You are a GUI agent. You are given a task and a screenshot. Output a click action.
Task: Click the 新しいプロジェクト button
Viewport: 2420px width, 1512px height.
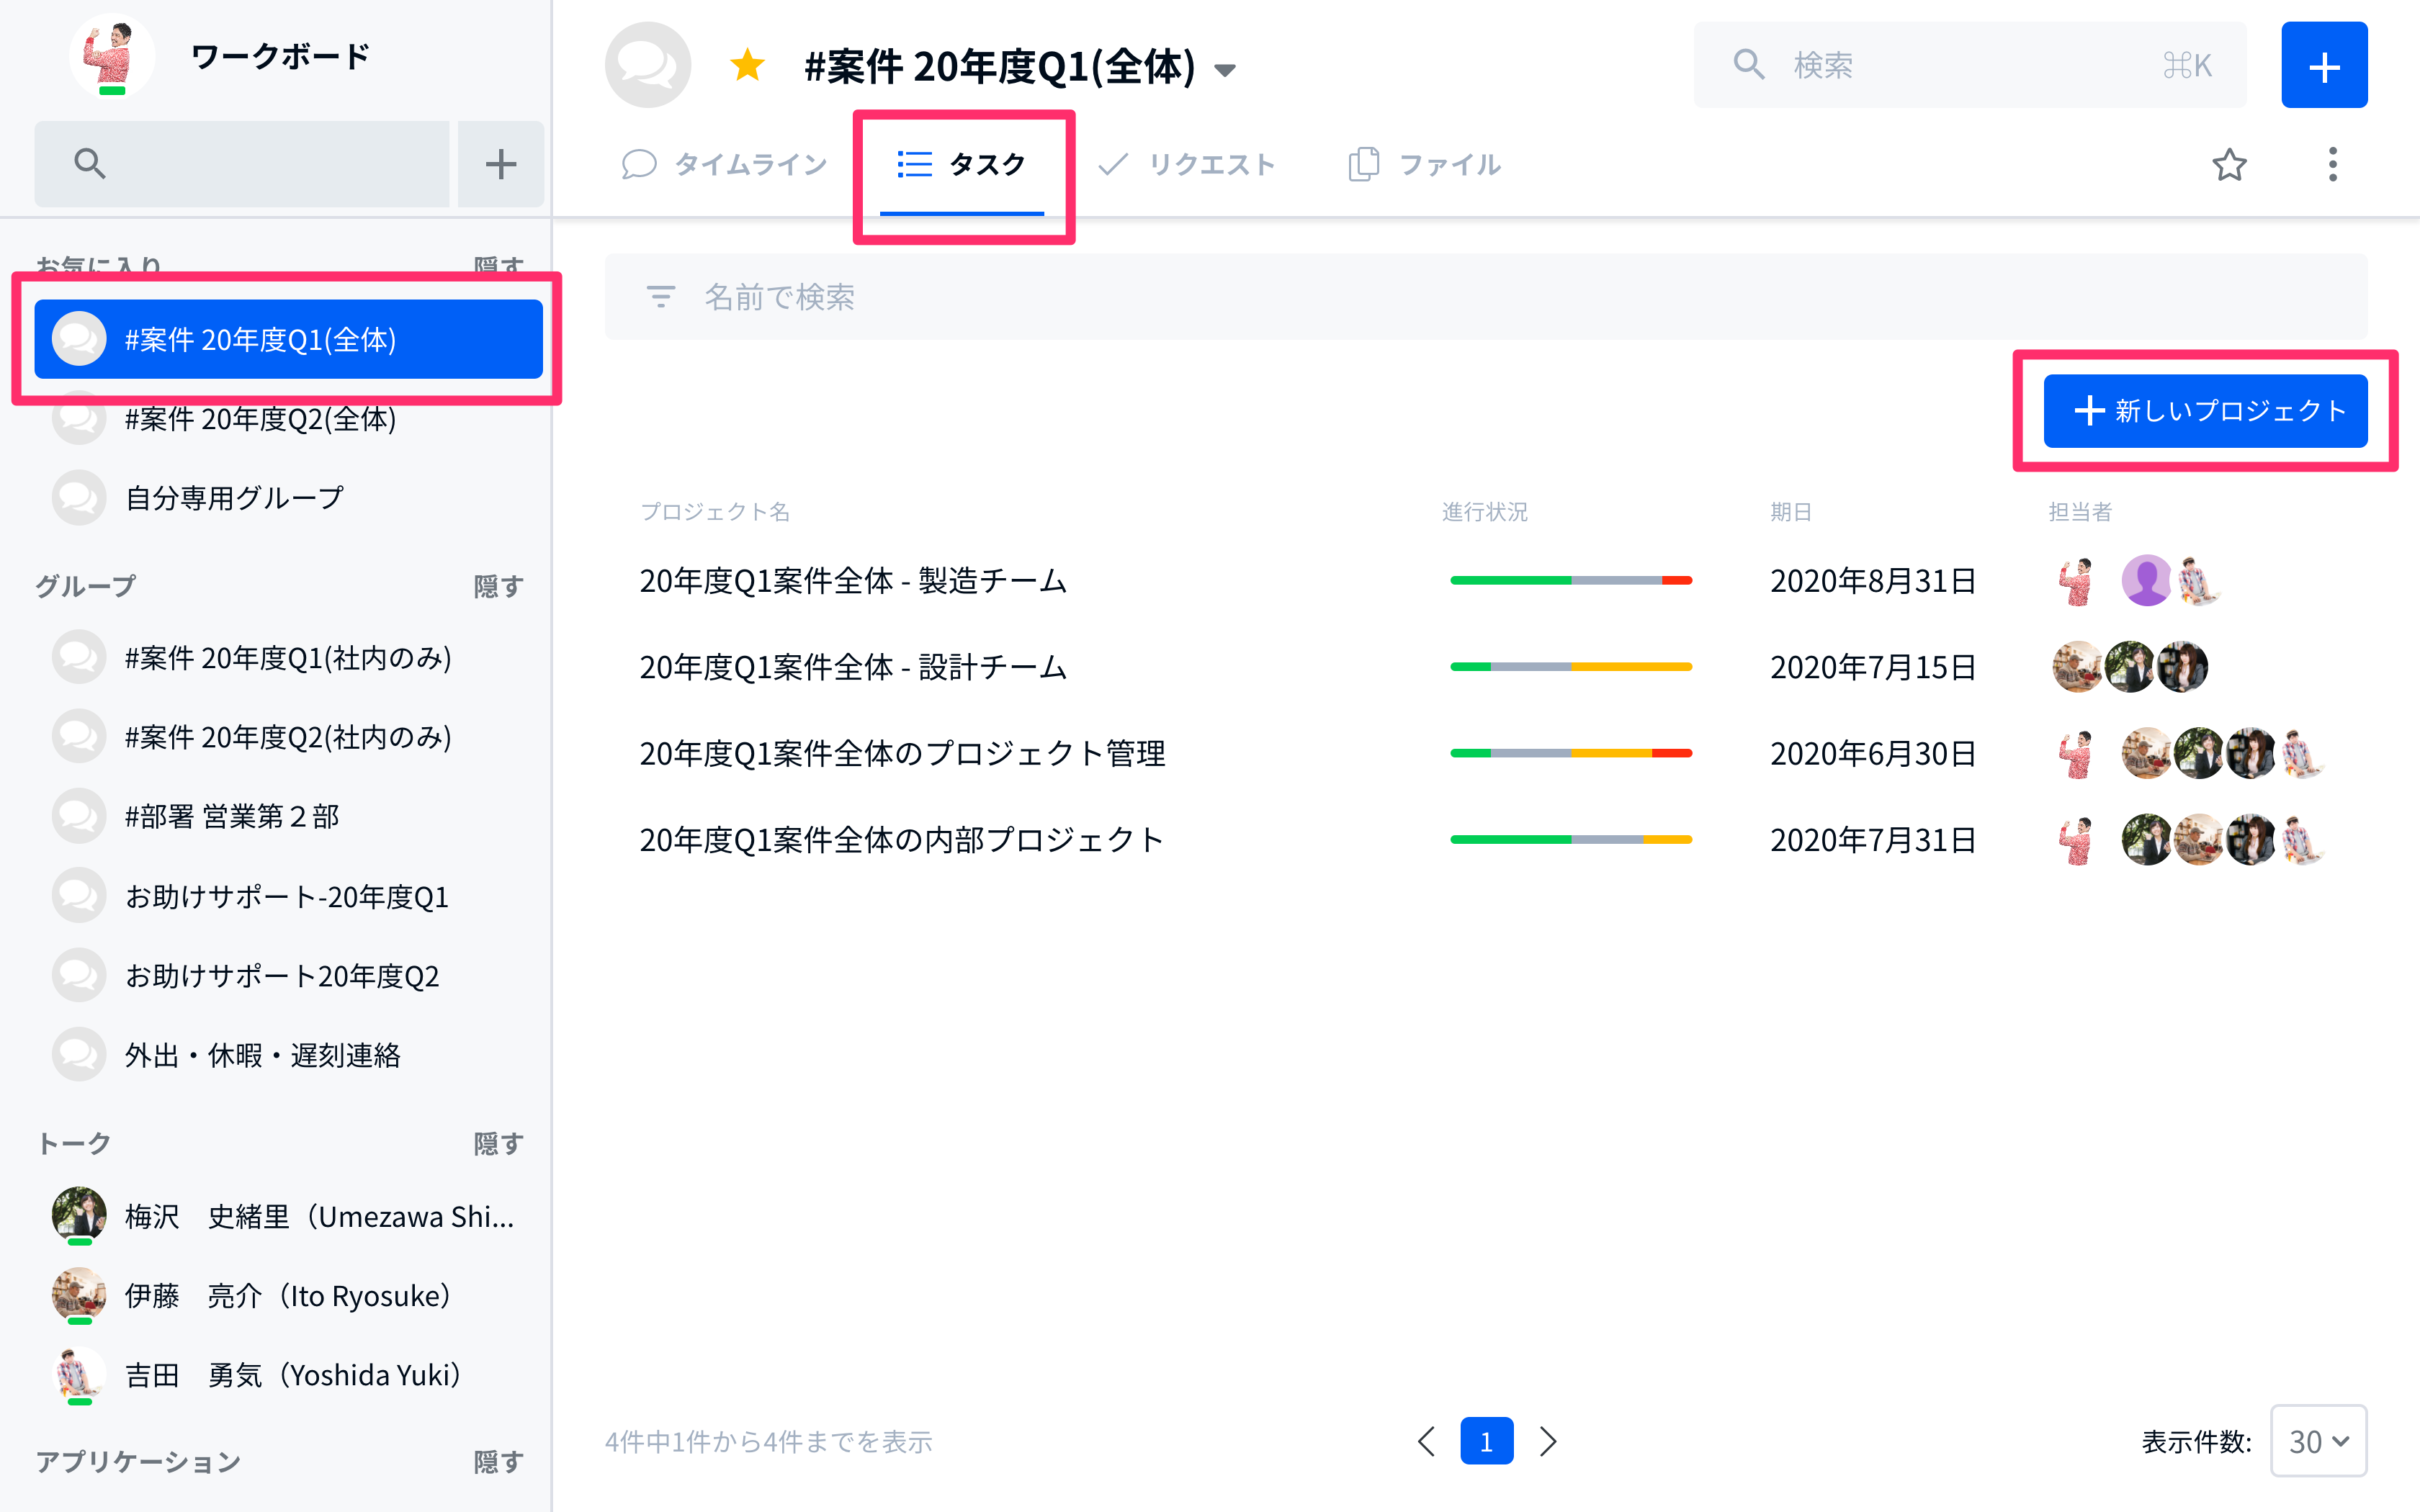point(2205,411)
